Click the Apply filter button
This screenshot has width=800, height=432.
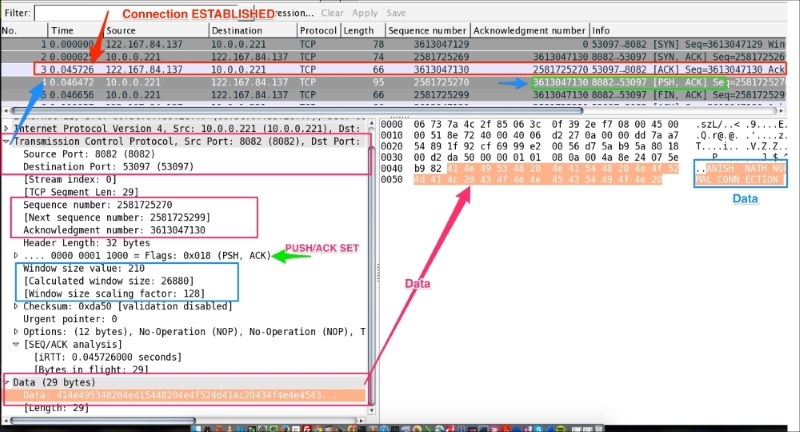tap(365, 13)
